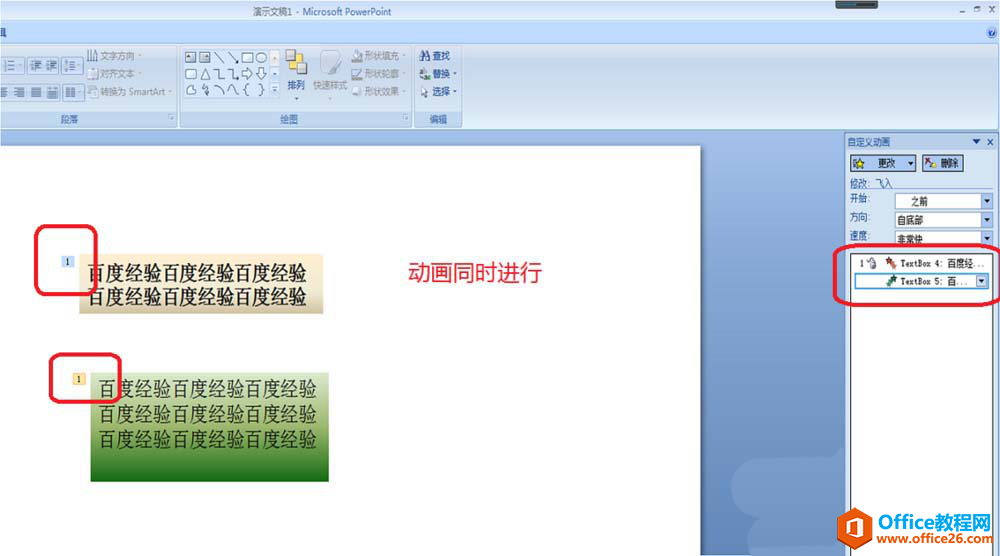Select the straight line shape
Viewport: 1000px width, 556px height.
tap(219, 57)
